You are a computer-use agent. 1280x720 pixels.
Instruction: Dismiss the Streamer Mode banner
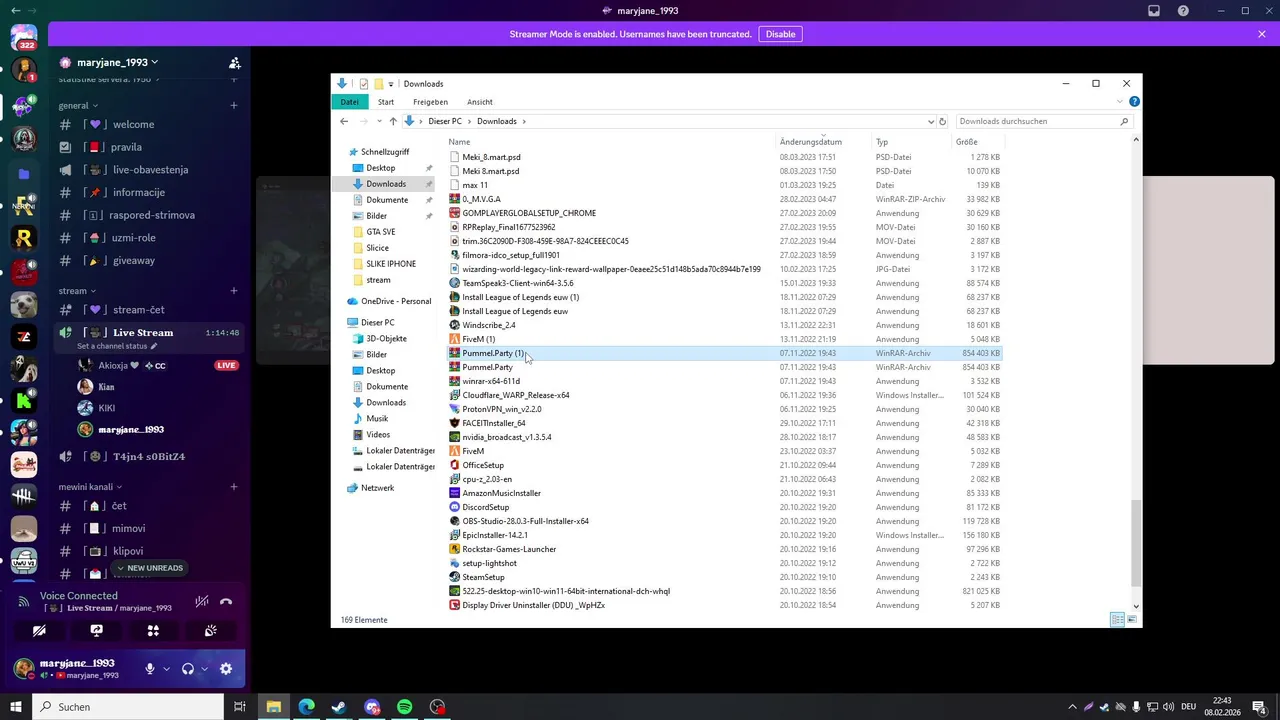(x=1262, y=34)
